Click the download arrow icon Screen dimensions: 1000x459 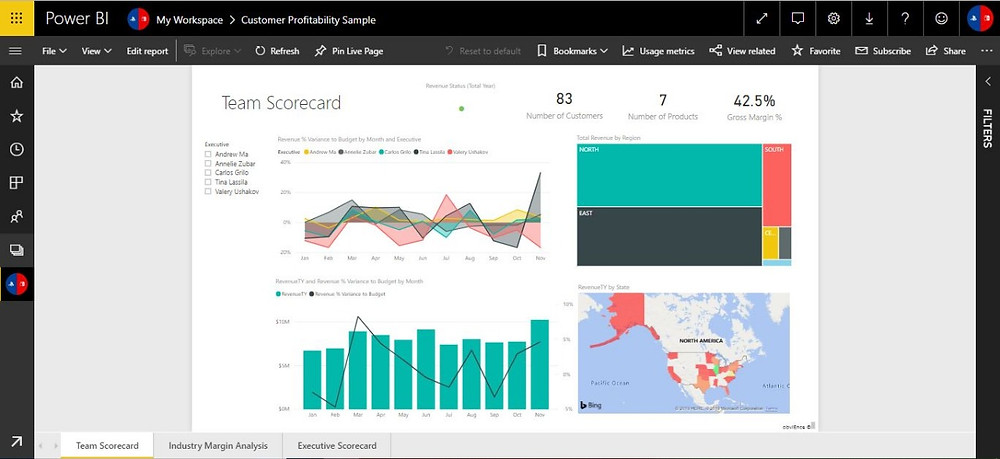coord(869,18)
